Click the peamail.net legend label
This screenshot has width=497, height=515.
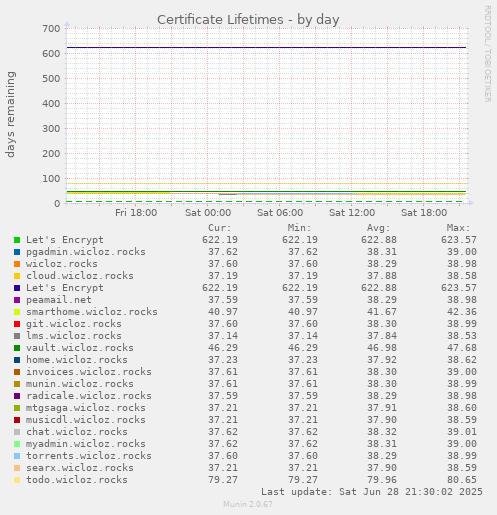click(x=59, y=300)
